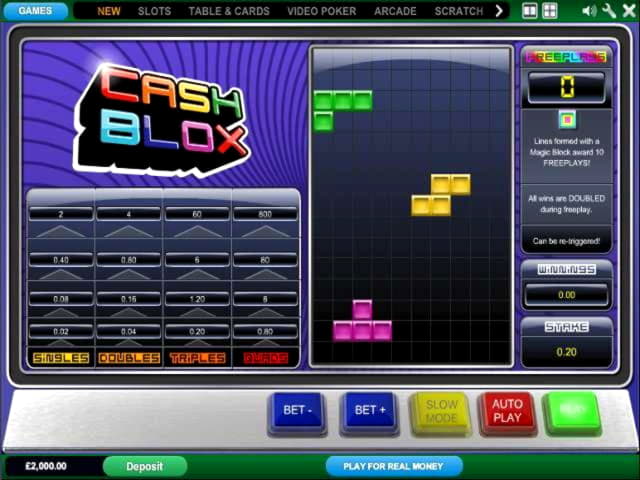Viewport: 640px width, 480px height.
Task: Click the FREEPLAYS heading
Action: click(x=567, y=57)
